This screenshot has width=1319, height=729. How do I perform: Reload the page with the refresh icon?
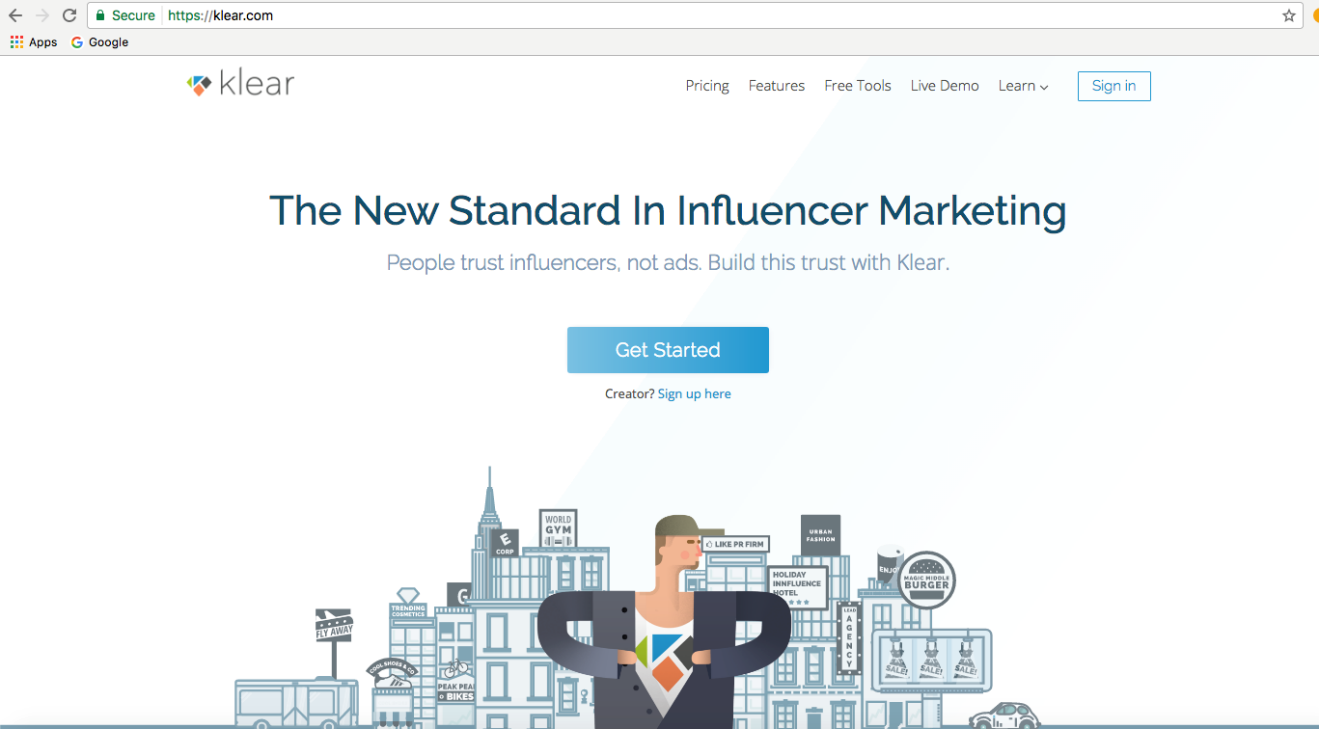(69, 16)
